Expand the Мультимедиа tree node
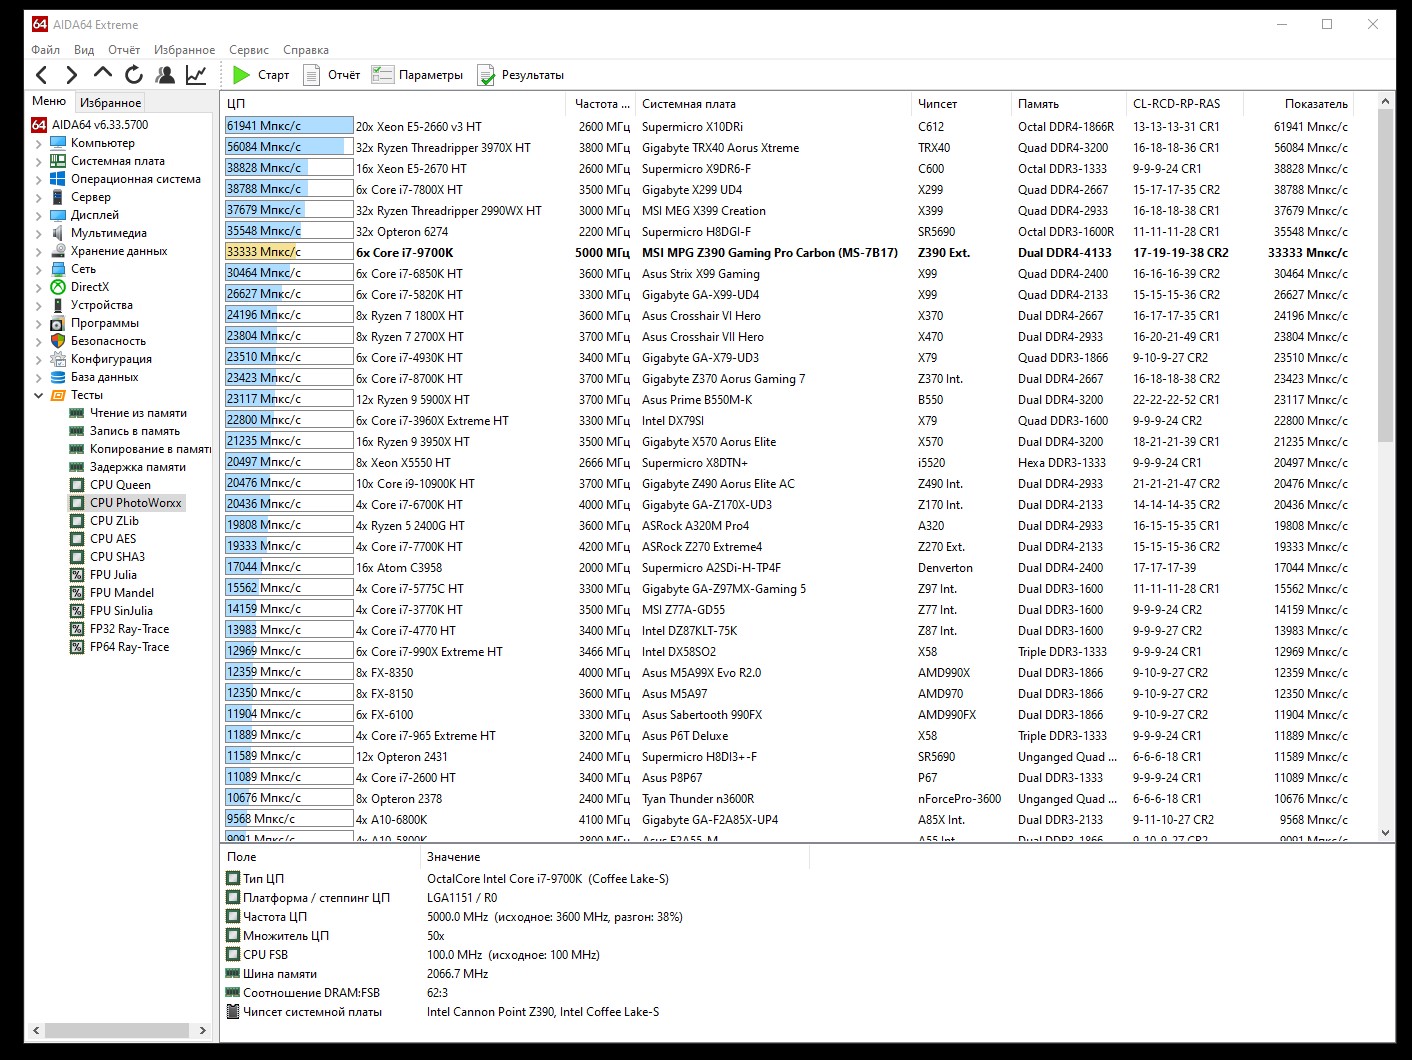Image resolution: width=1412 pixels, height=1060 pixels. click(x=39, y=233)
